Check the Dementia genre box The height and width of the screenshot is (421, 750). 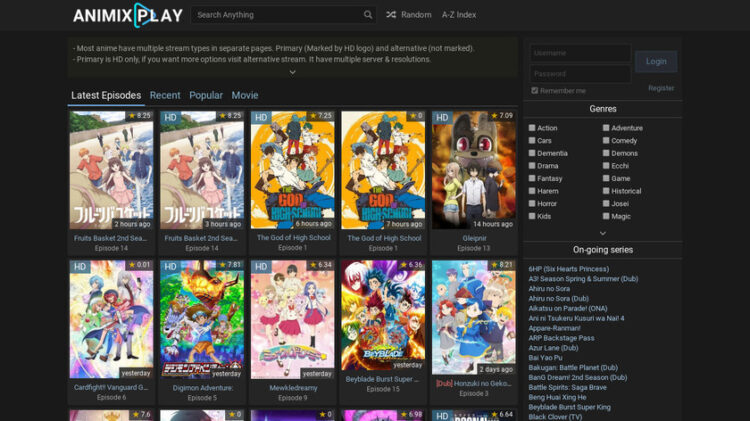(x=532, y=153)
